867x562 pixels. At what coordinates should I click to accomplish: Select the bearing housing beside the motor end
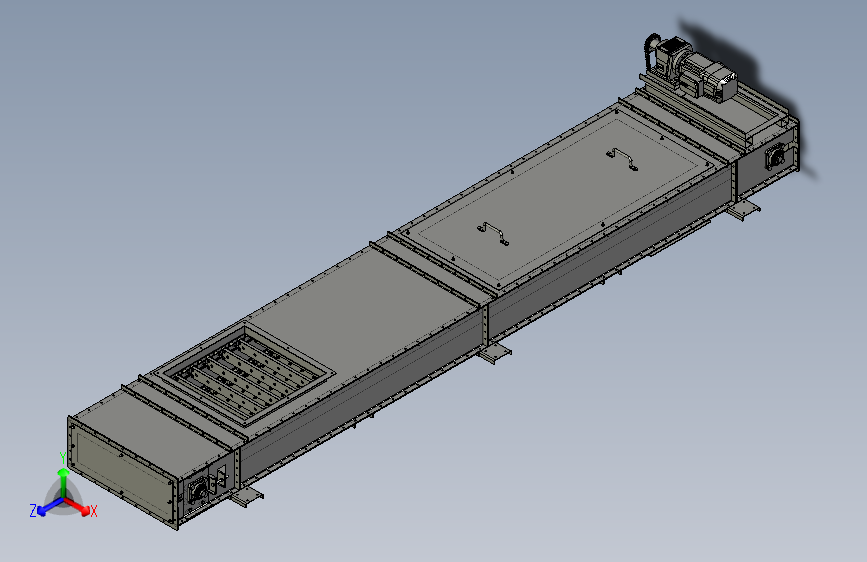tap(775, 157)
